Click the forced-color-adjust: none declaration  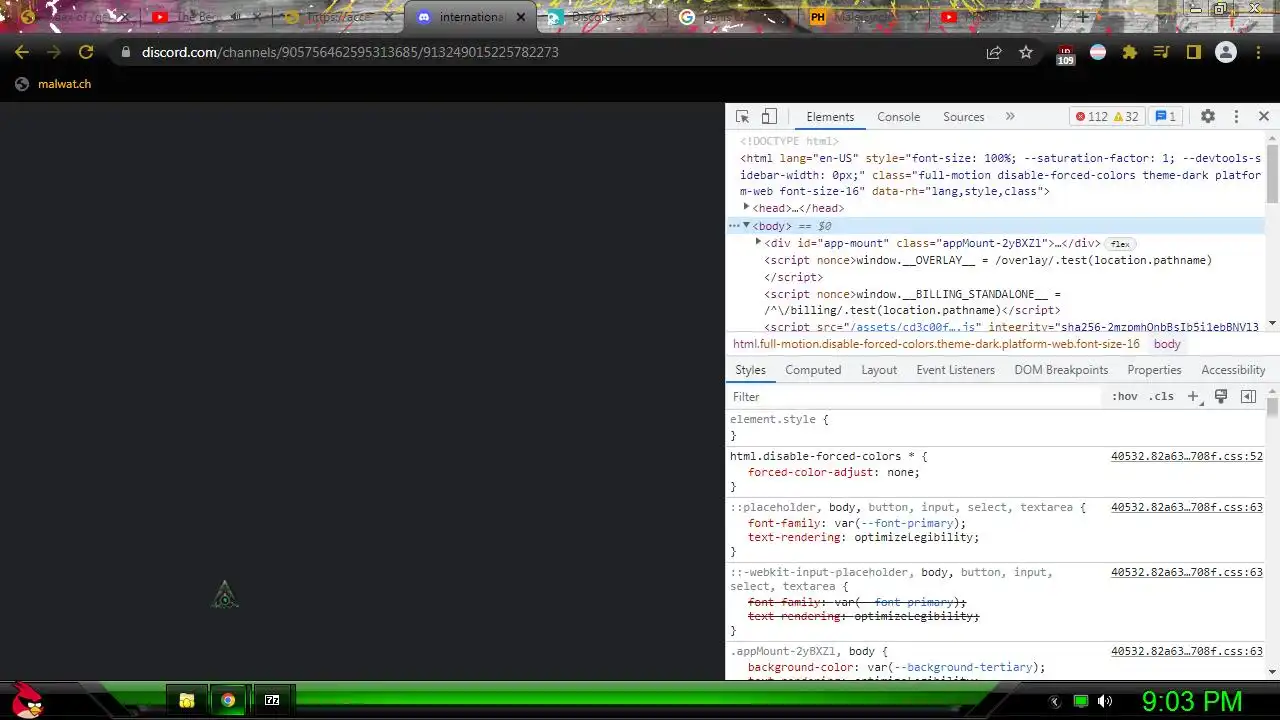(x=833, y=472)
